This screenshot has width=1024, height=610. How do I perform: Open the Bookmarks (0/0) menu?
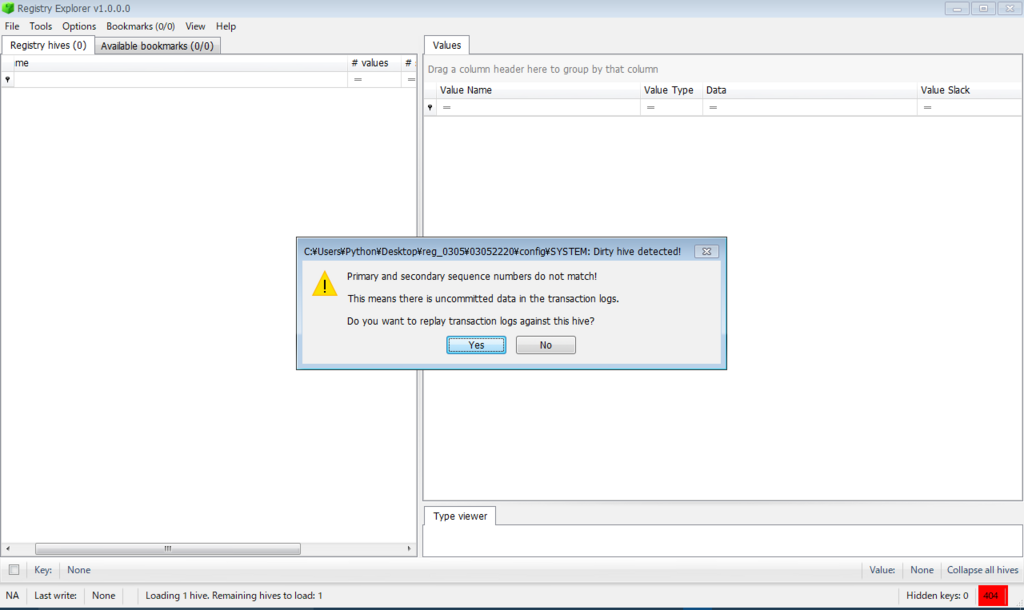click(140, 26)
